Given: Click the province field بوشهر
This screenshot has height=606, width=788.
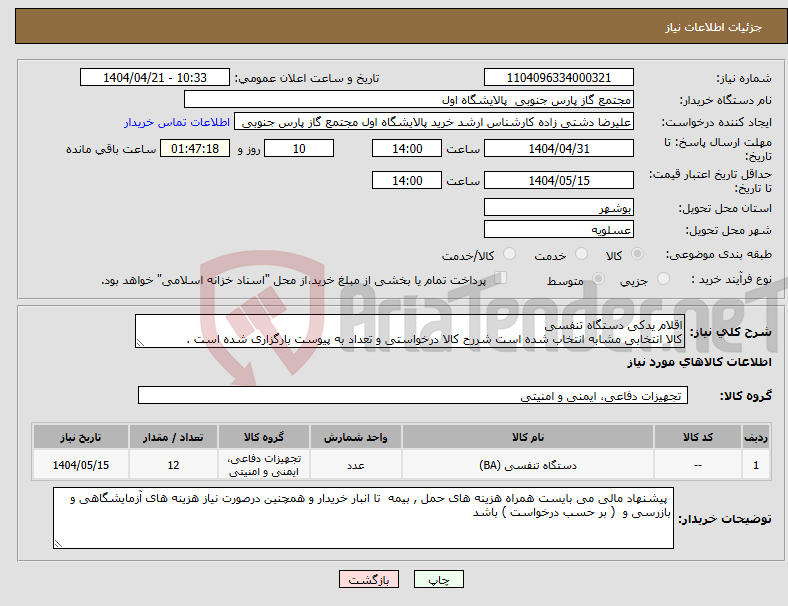Looking at the screenshot, I should pyautogui.click(x=558, y=207).
